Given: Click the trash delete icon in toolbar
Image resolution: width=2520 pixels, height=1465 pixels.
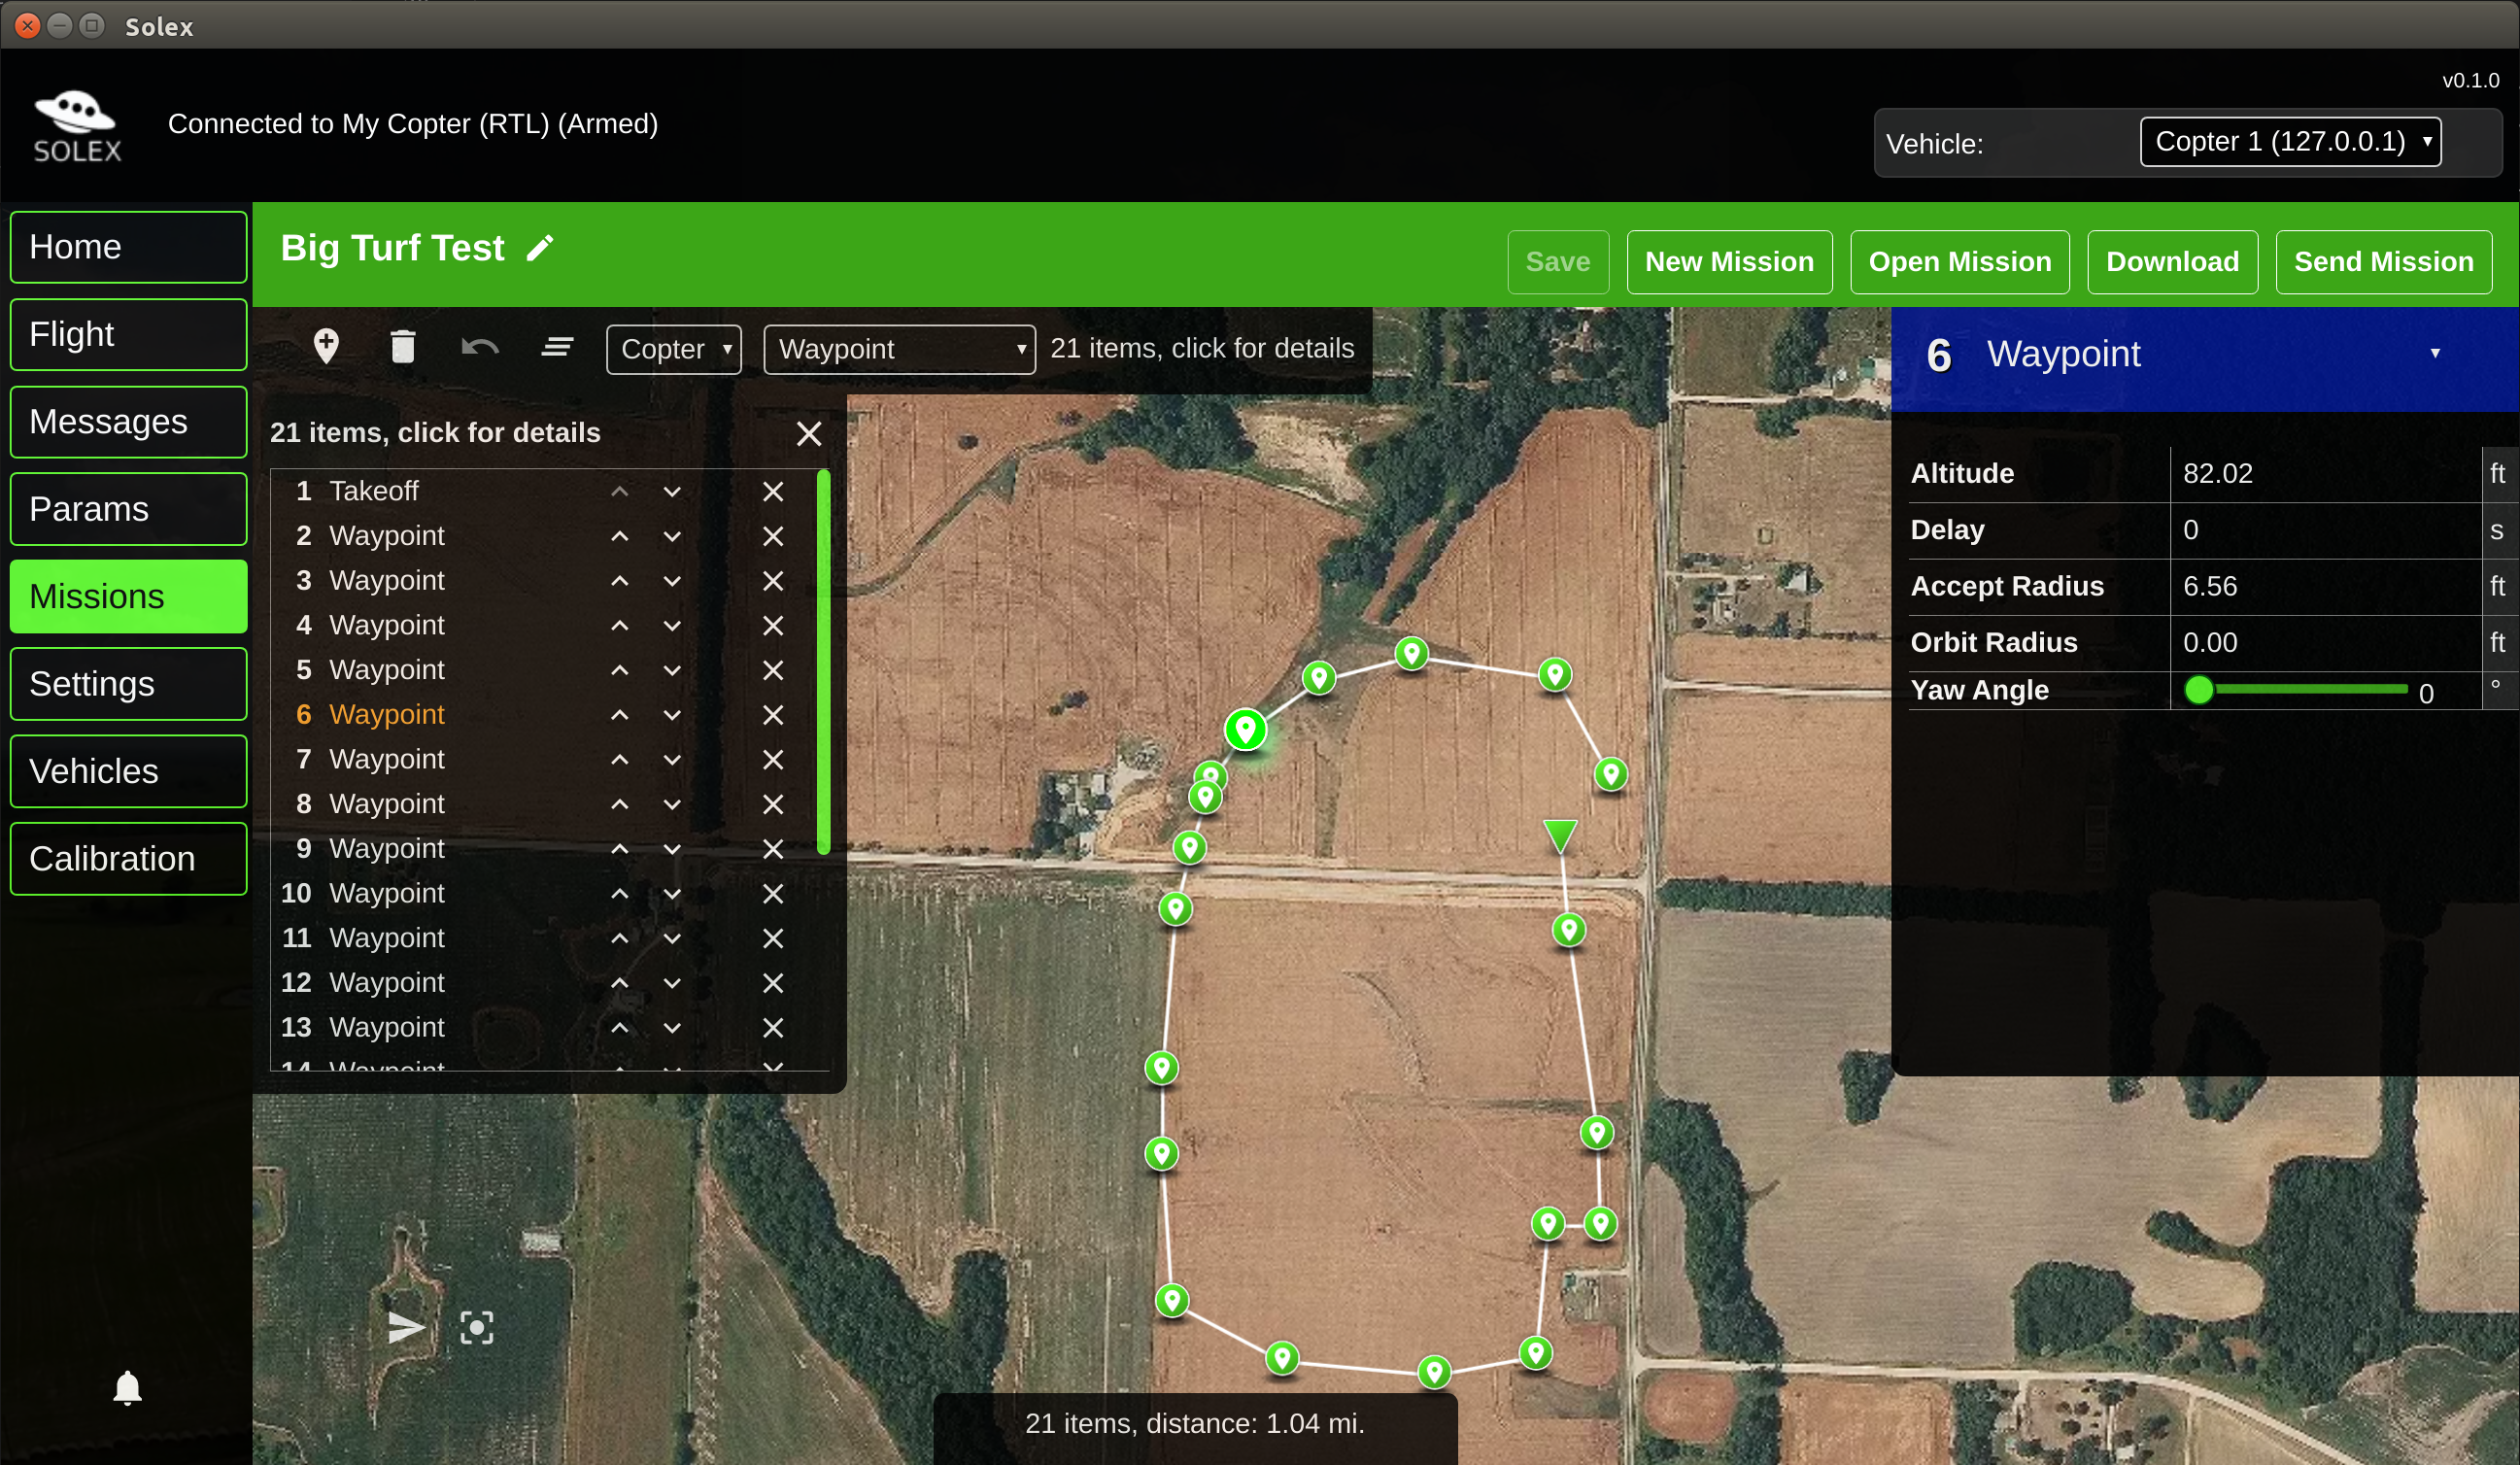Looking at the screenshot, I should coord(402,347).
